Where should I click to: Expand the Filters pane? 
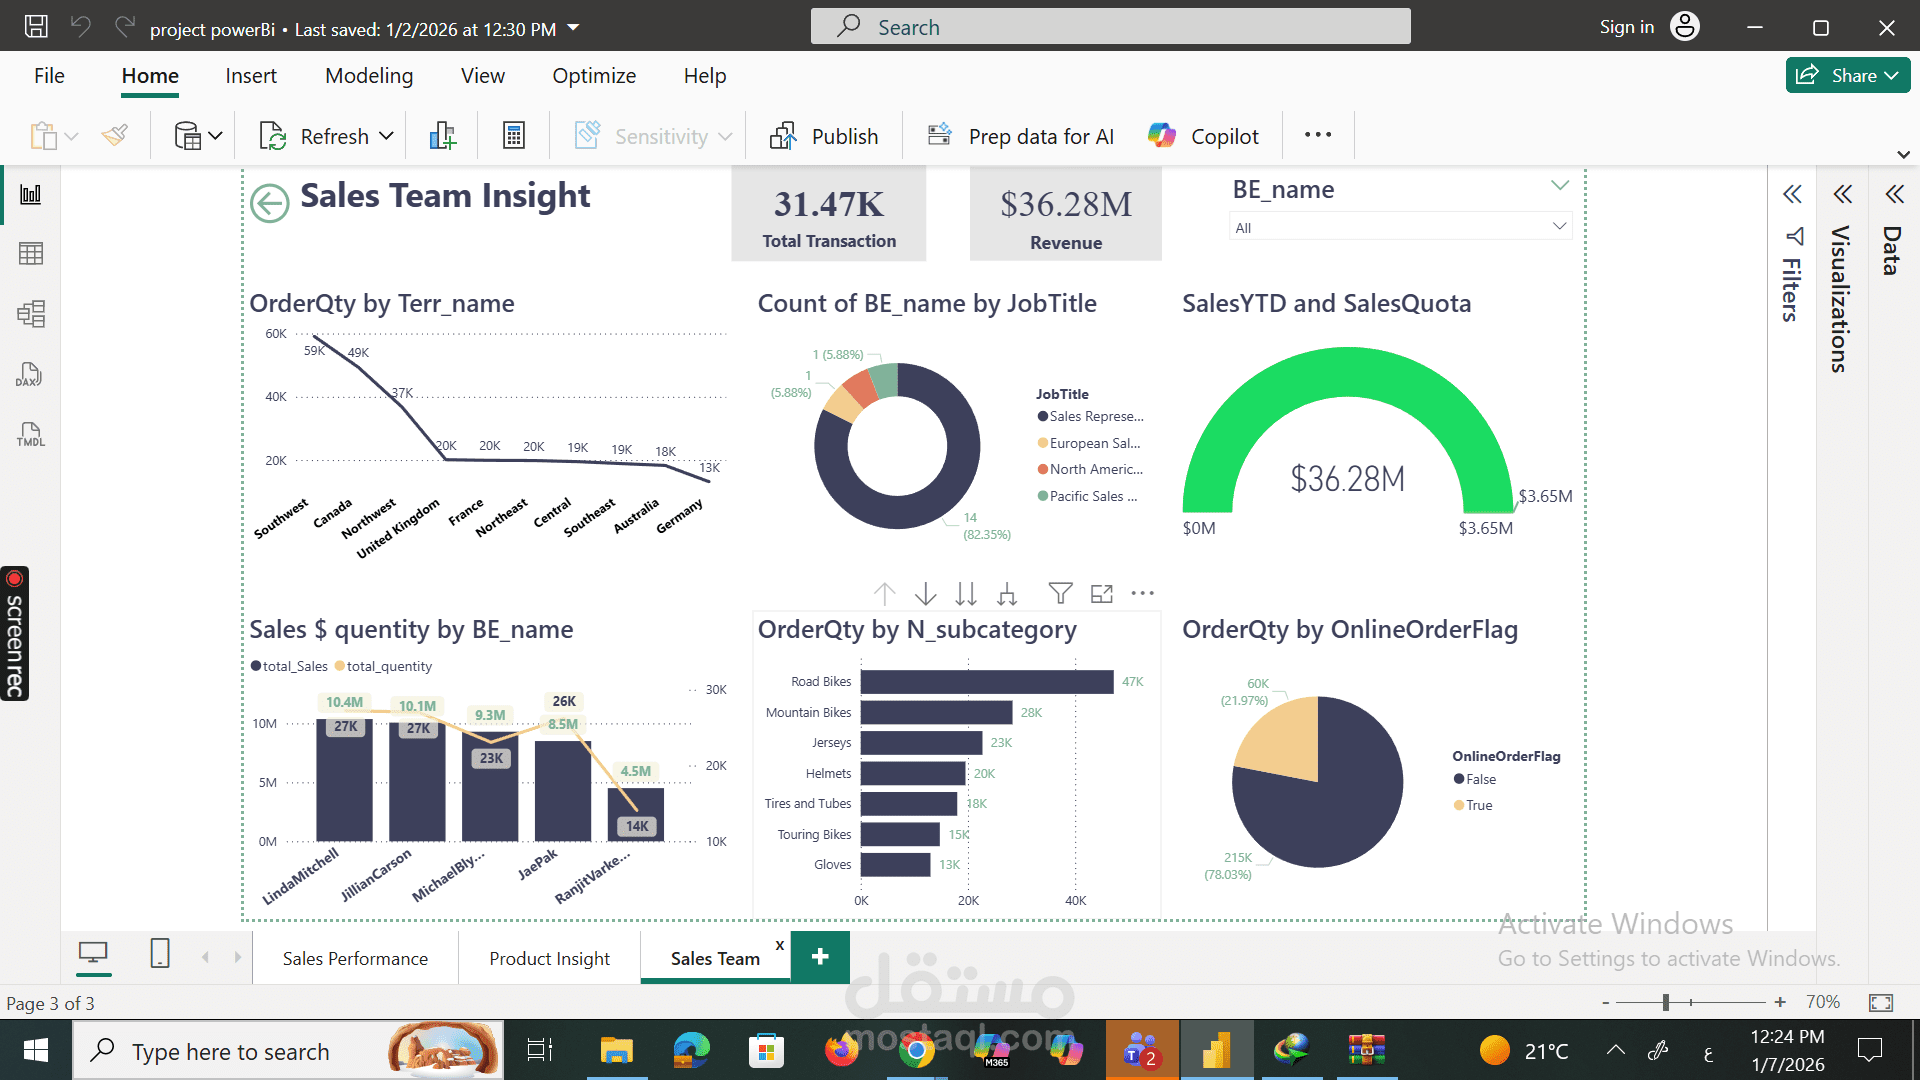click(1792, 194)
